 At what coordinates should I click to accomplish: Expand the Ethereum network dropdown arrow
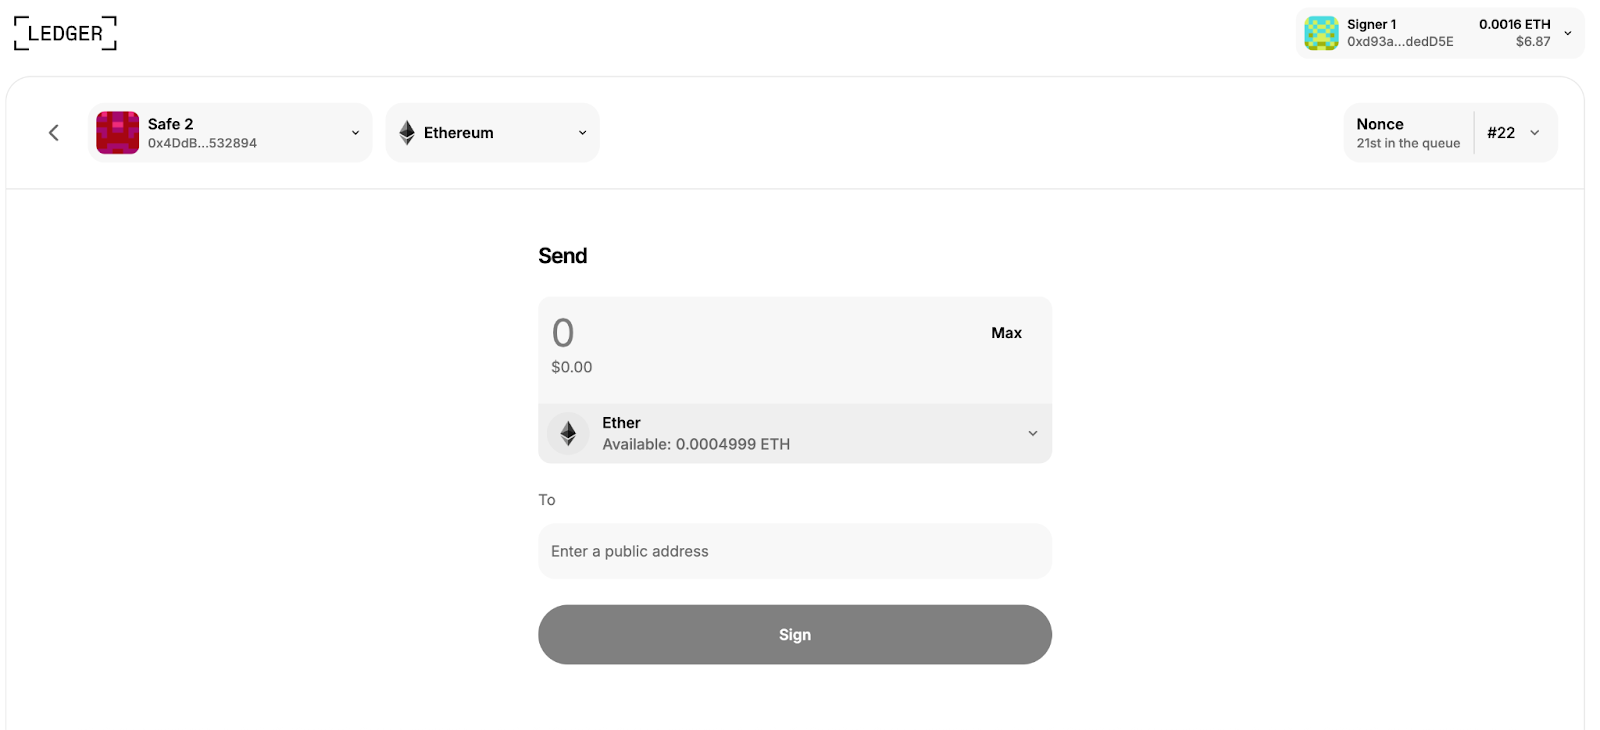tap(583, 133)
